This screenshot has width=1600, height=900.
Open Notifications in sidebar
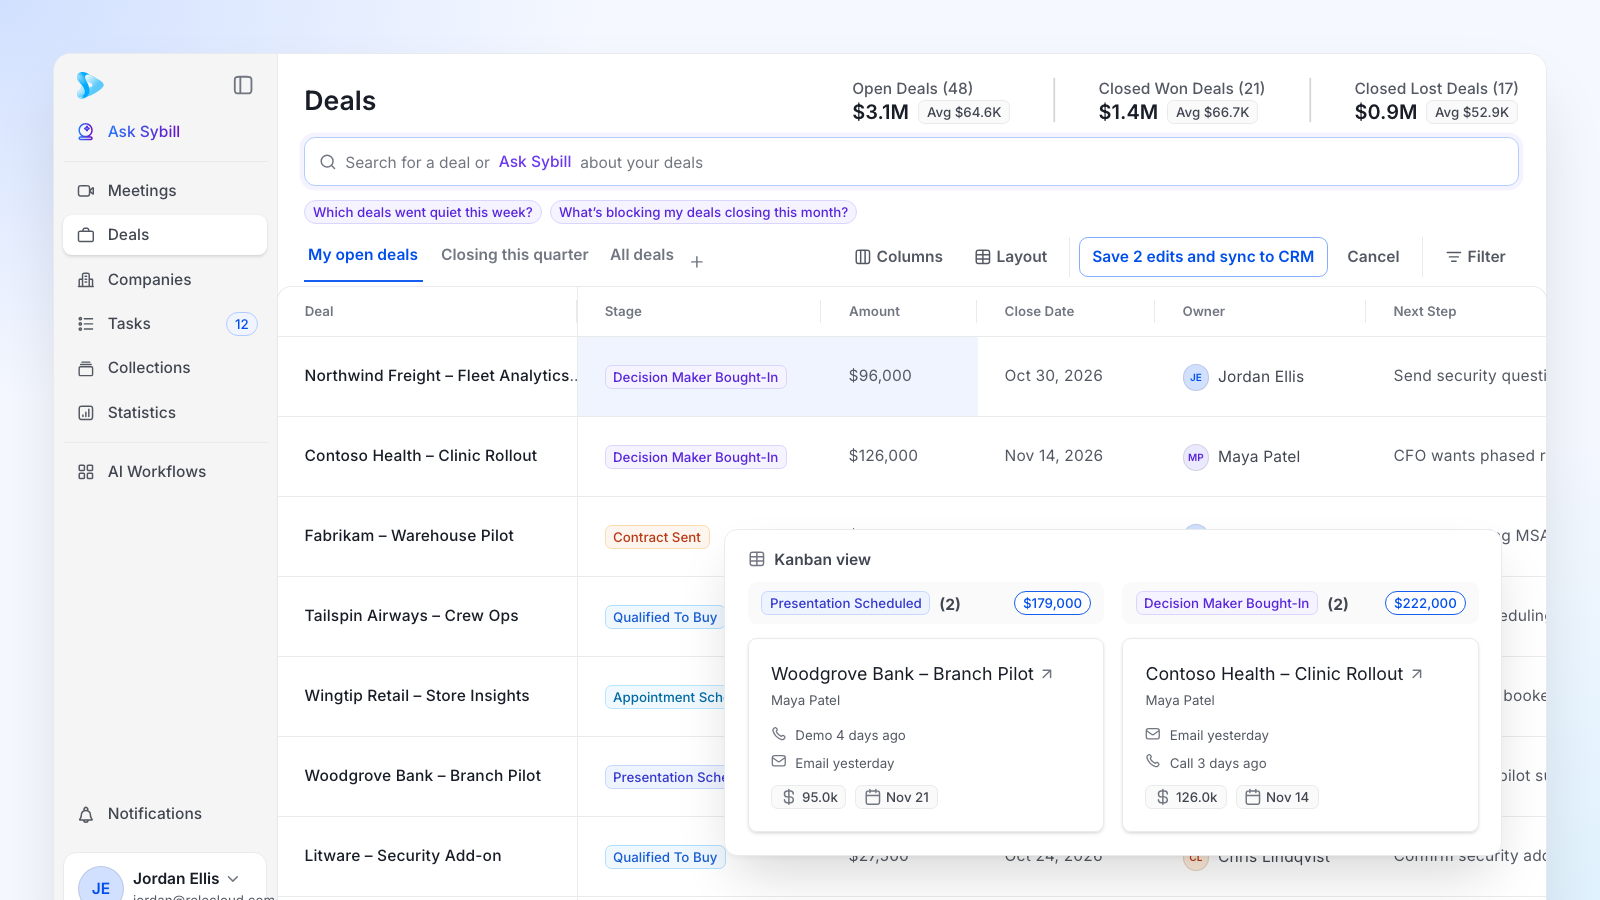pyautogui.click(x=165, y=813)
